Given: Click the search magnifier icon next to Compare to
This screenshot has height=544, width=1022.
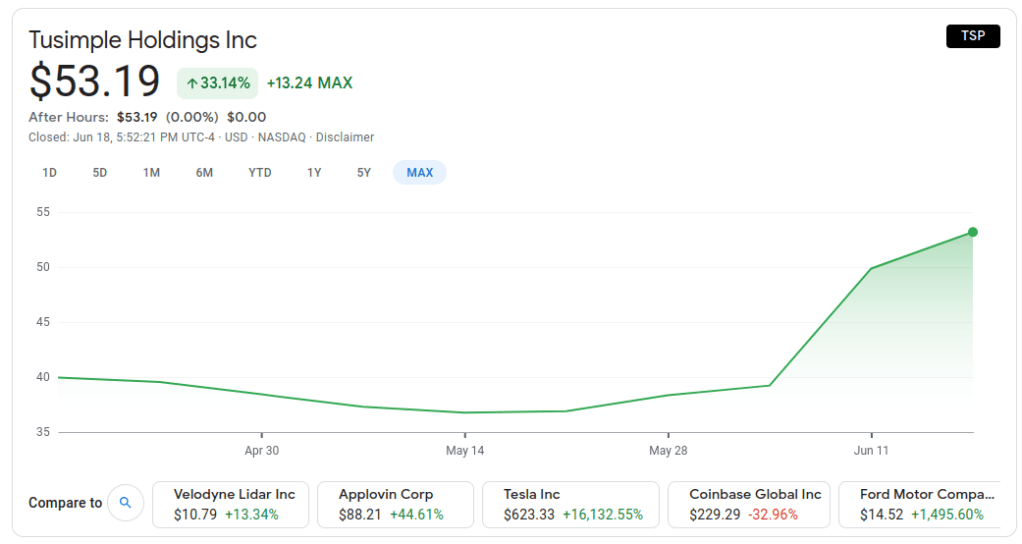Looking at the screenshot, I should pos(125,502).
